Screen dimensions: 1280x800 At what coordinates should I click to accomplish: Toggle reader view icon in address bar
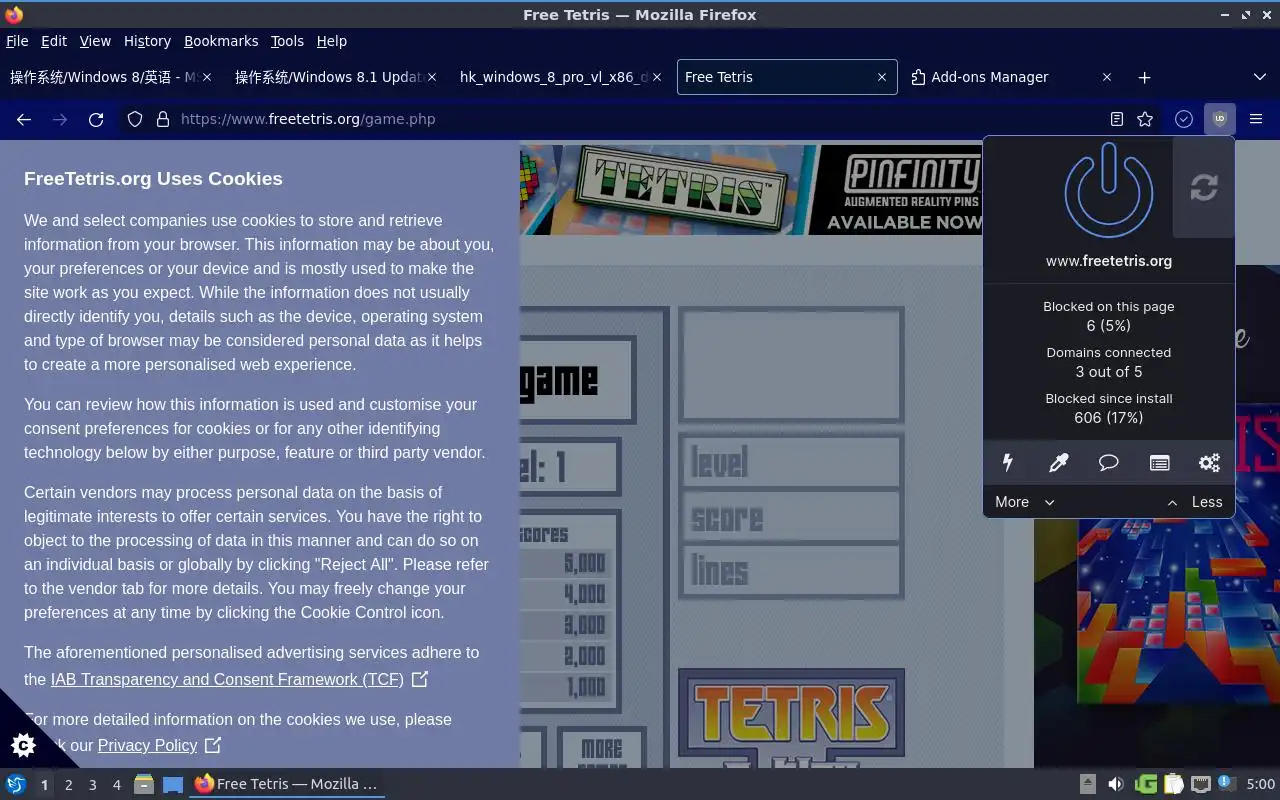click(1117, 119)
